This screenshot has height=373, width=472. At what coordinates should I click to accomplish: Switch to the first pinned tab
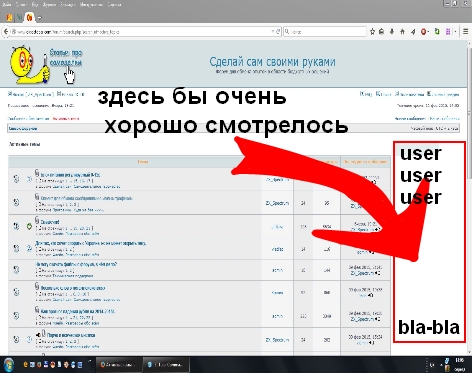point(9,17)
